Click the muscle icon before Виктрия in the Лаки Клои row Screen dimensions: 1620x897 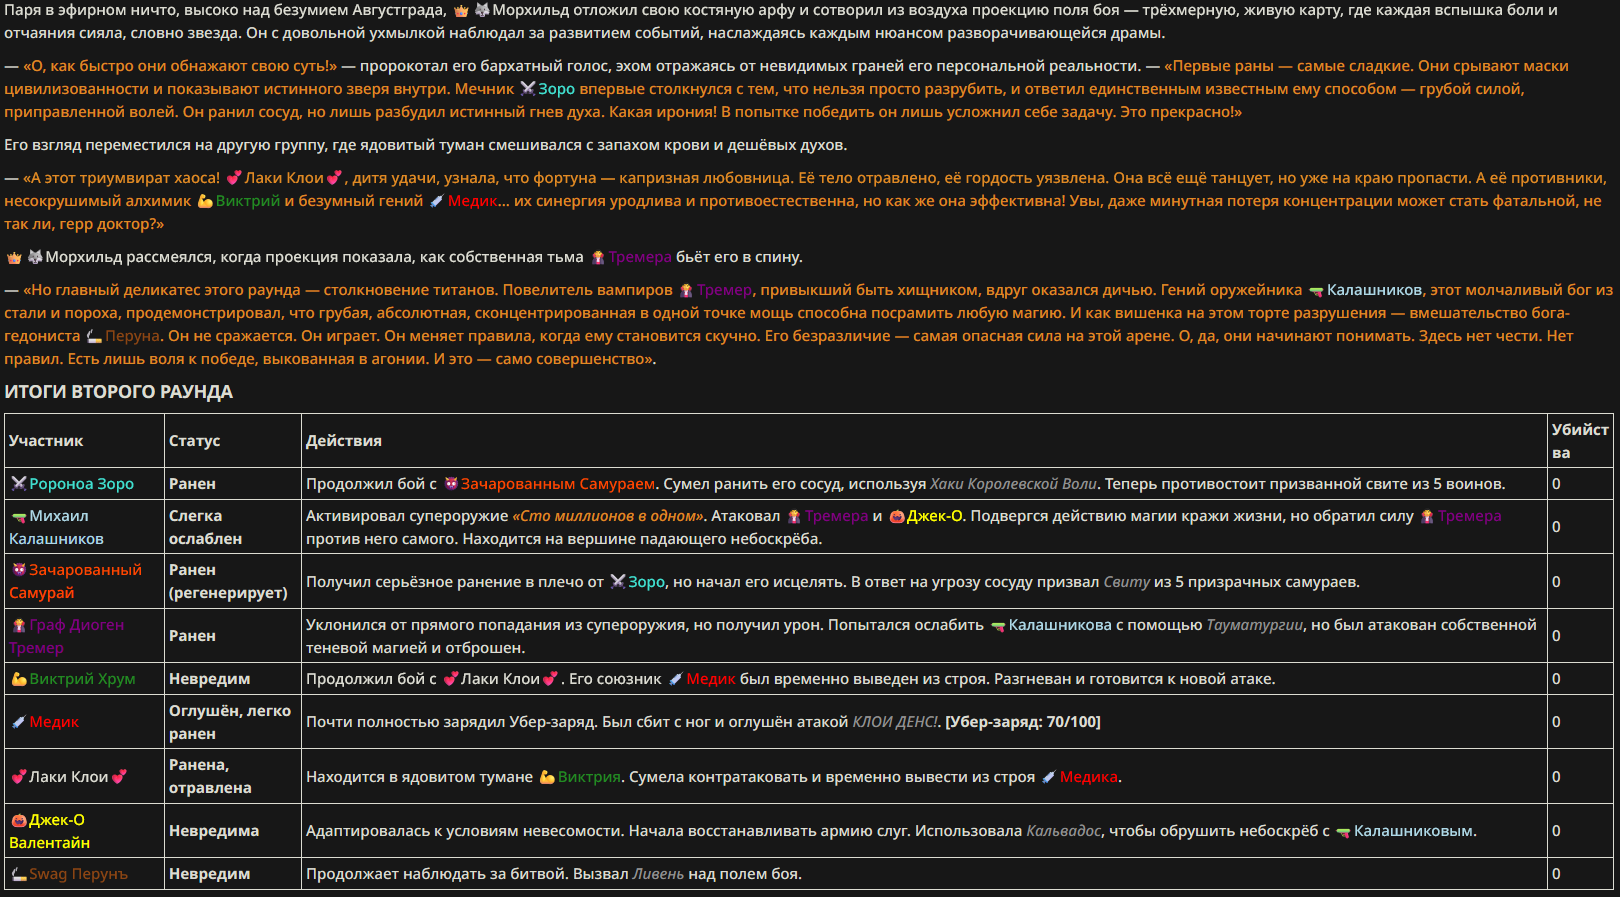click(x=547, y=777)
